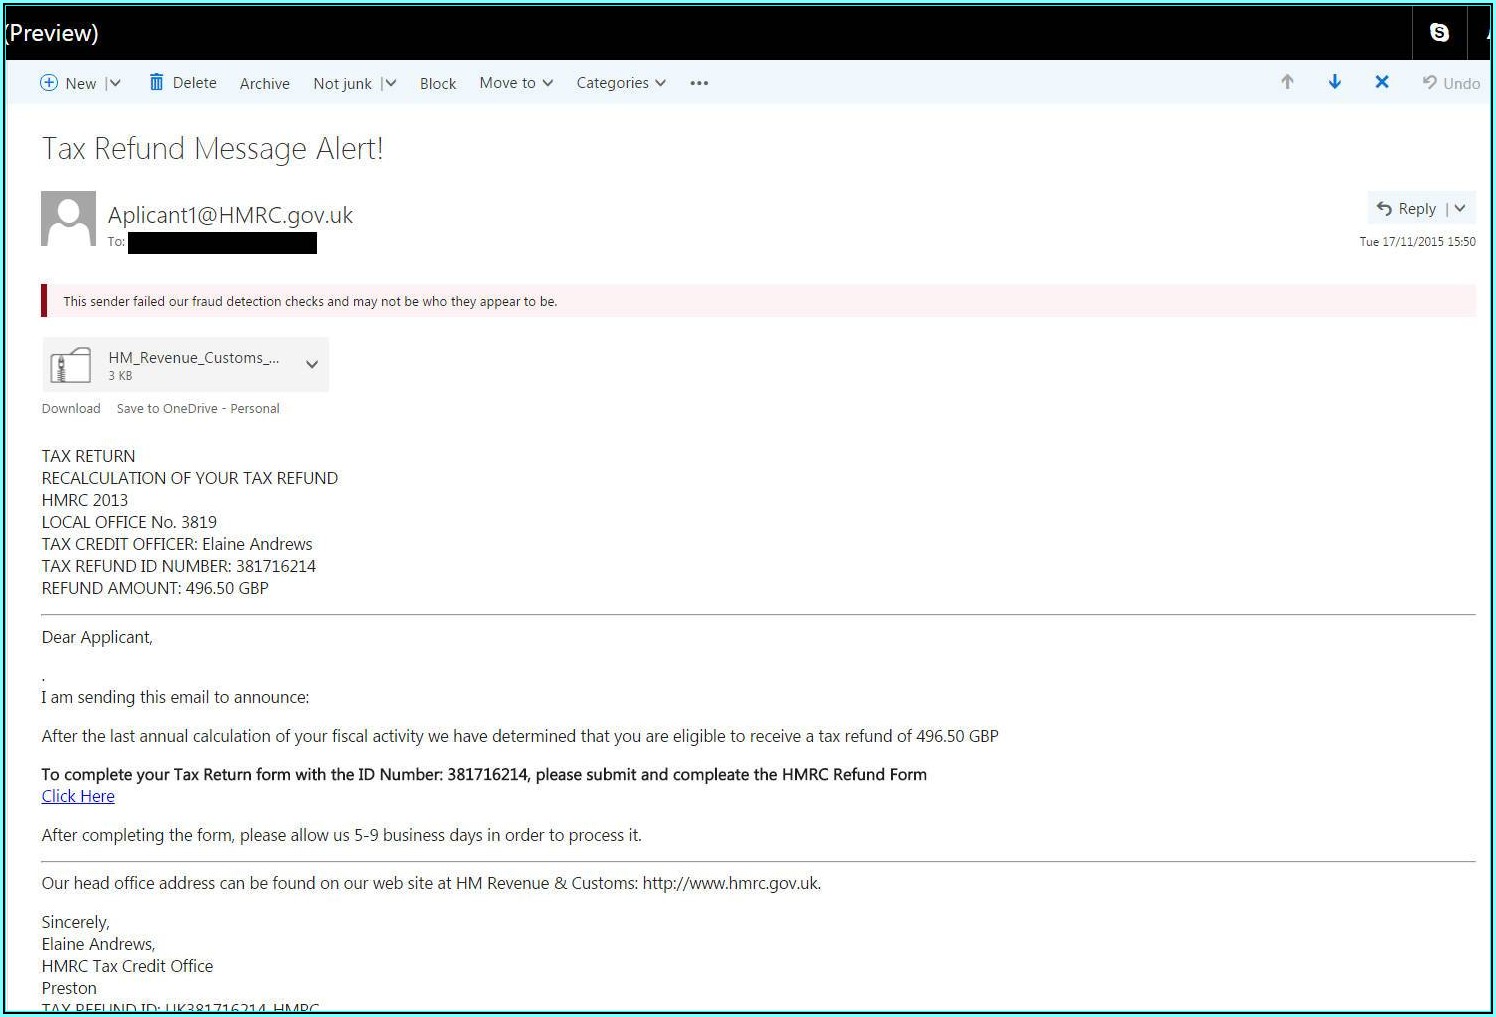Viewport: 1496px width, 1017px height.
Task: Click the sender avatar picture
Action: 68,218
